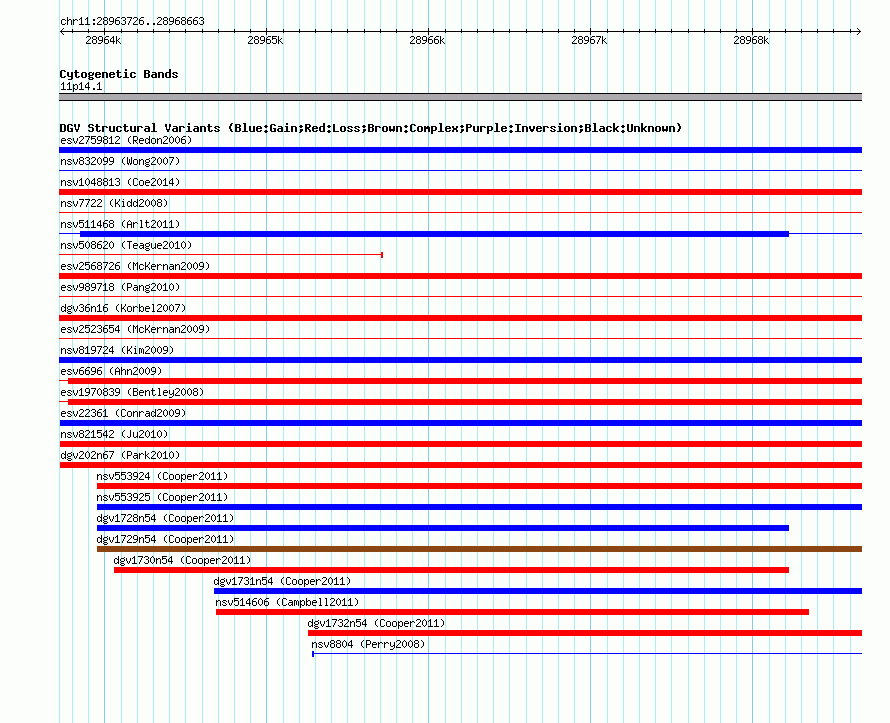Select the dgv1732n54 (Cooper2011) label
Screen dimensions: 890x723
tap(376, 623)
